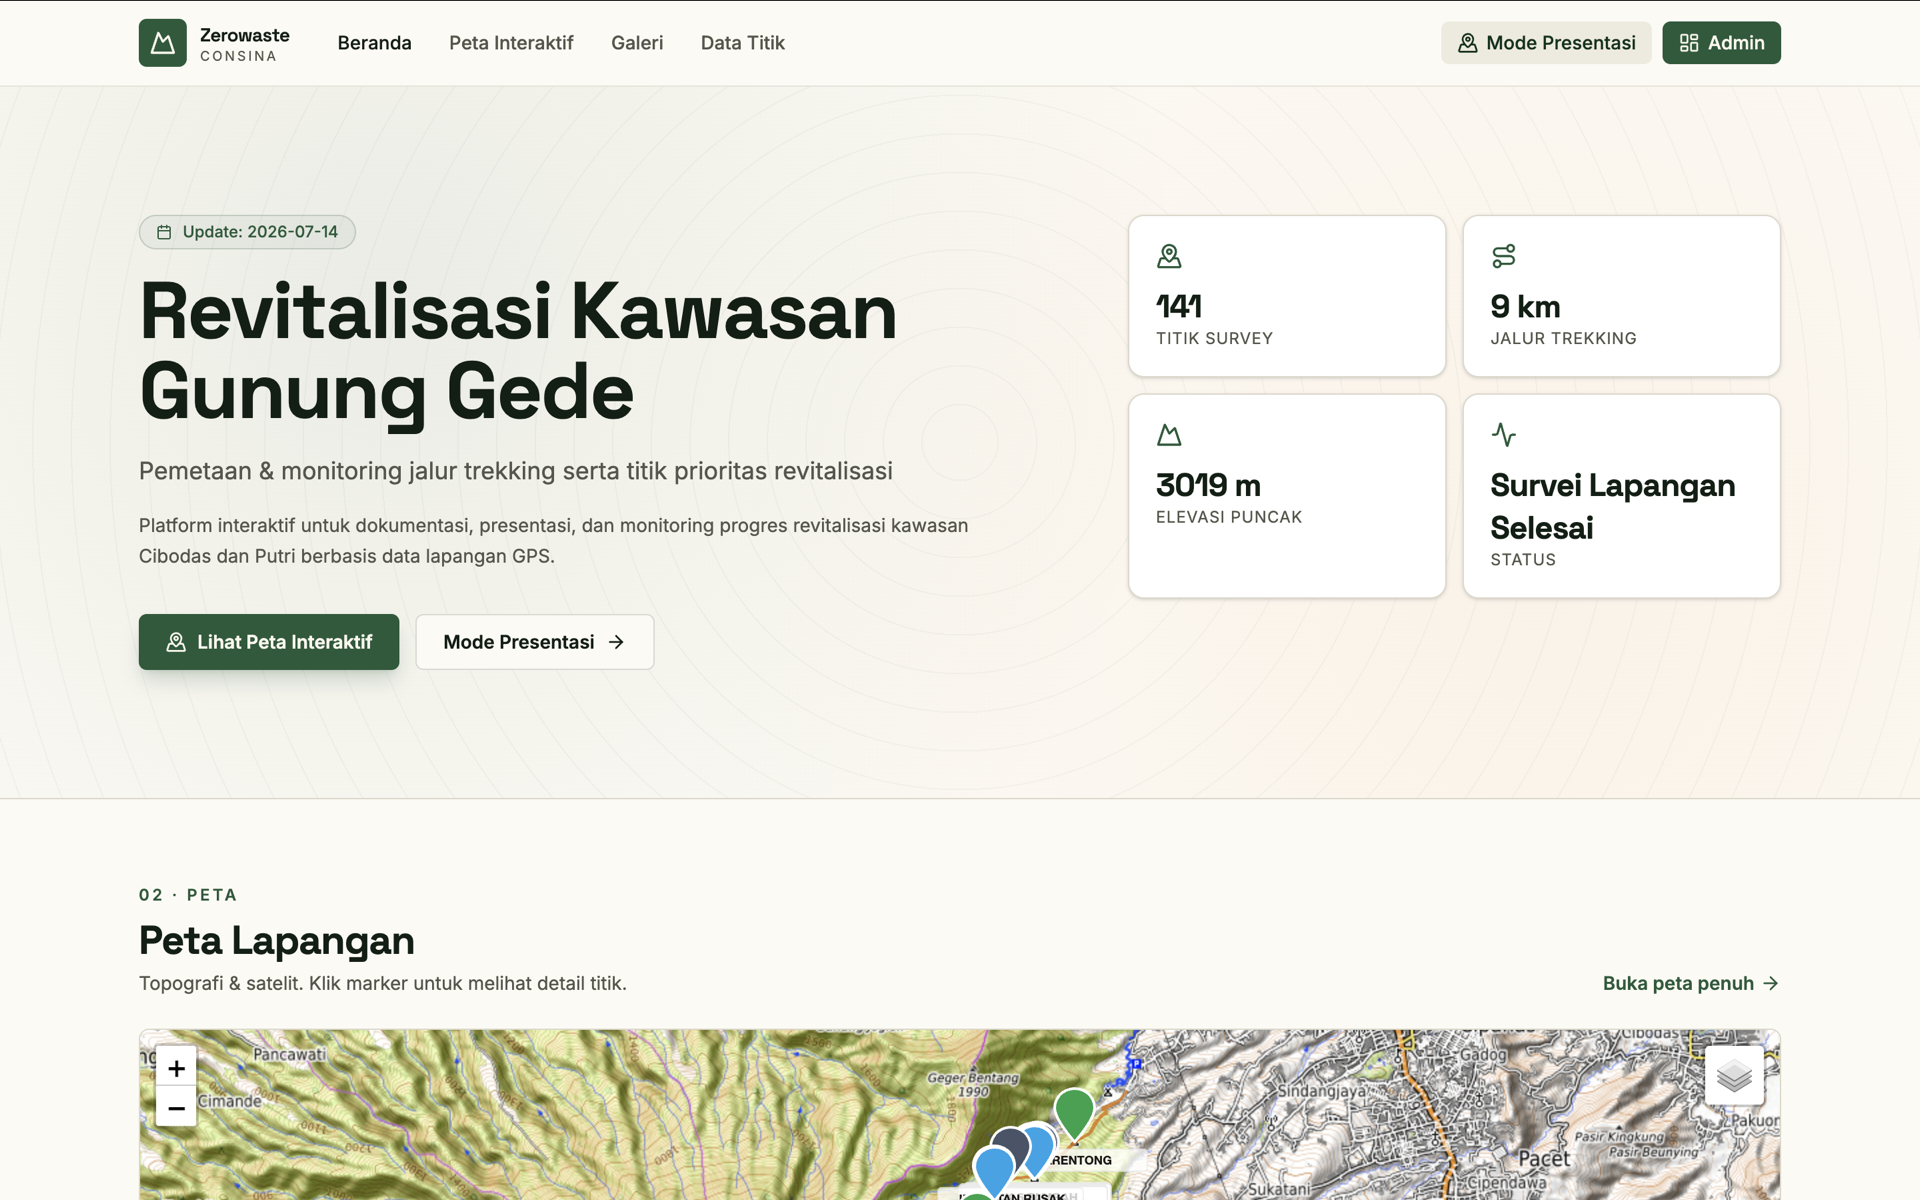Open the Admin dashboard button

[x=1721, y=43]
